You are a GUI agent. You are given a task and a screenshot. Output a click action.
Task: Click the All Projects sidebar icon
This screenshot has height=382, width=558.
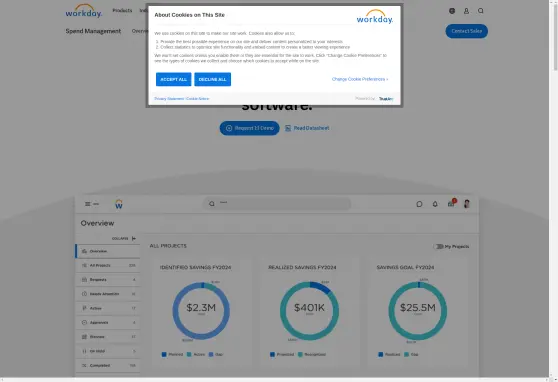84,266
